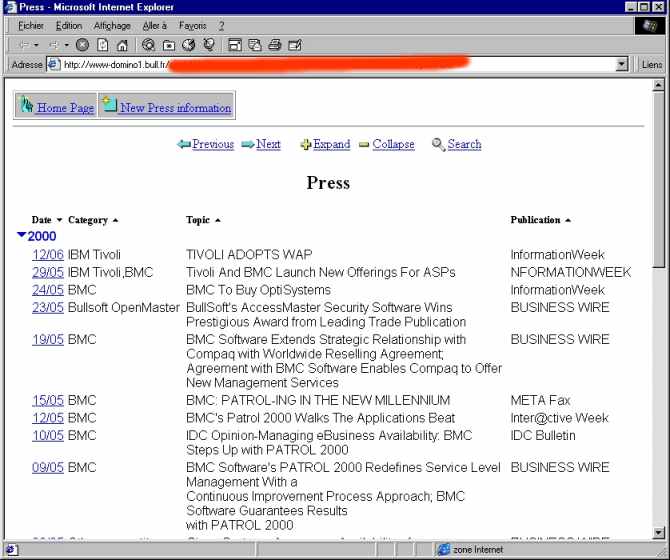
Task: Open the Aller à menu
Action: pos(155,26)
